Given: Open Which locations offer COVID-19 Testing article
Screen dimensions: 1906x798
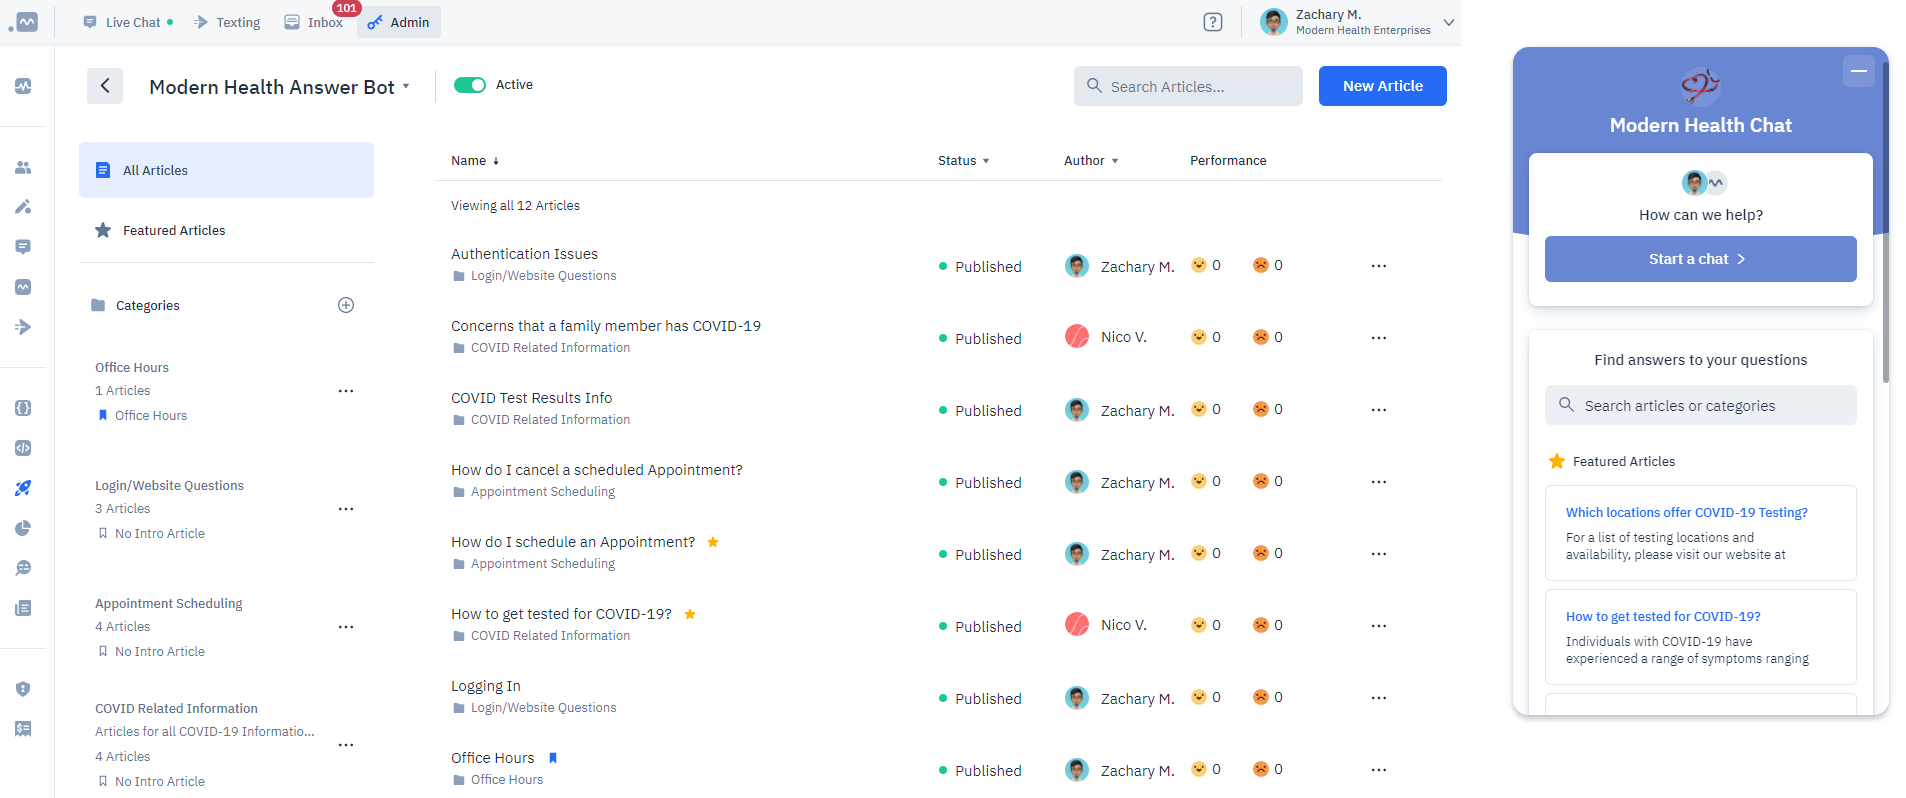Looking at the screenshot, I should click(1686, 512).
